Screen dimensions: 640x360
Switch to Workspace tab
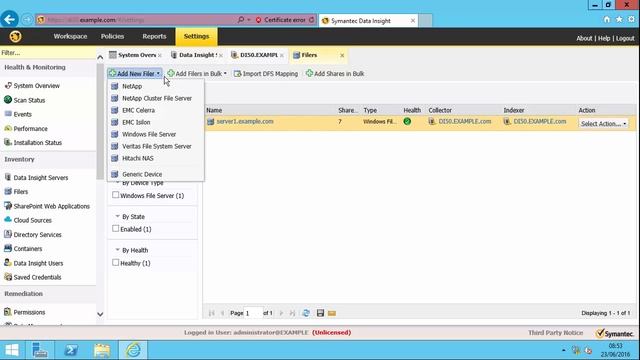click(x=70, y=36)
